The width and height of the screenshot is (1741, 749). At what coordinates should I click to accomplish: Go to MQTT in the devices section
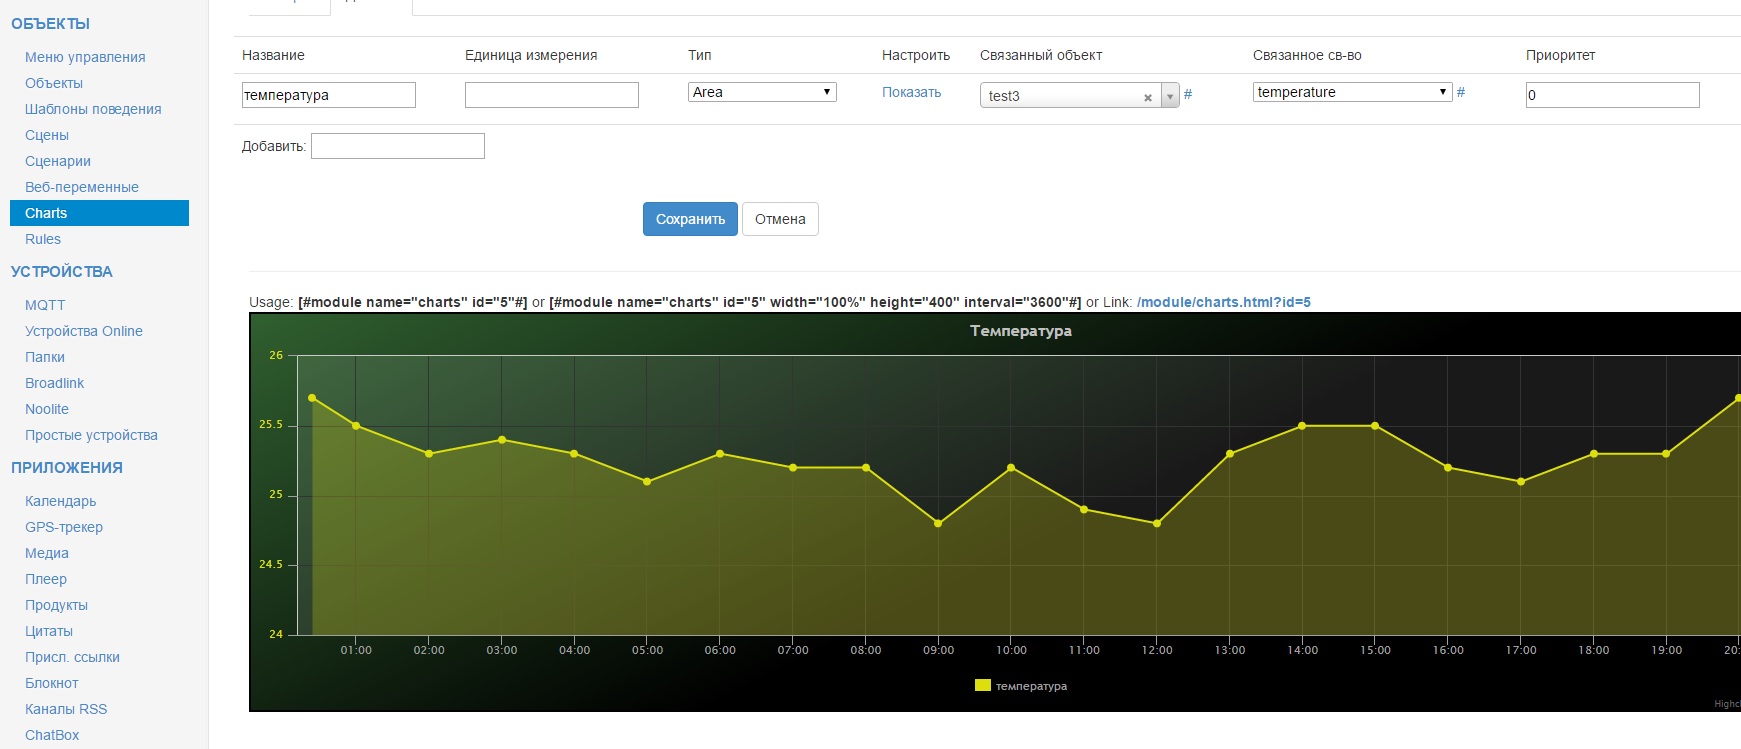pos(45,305)
